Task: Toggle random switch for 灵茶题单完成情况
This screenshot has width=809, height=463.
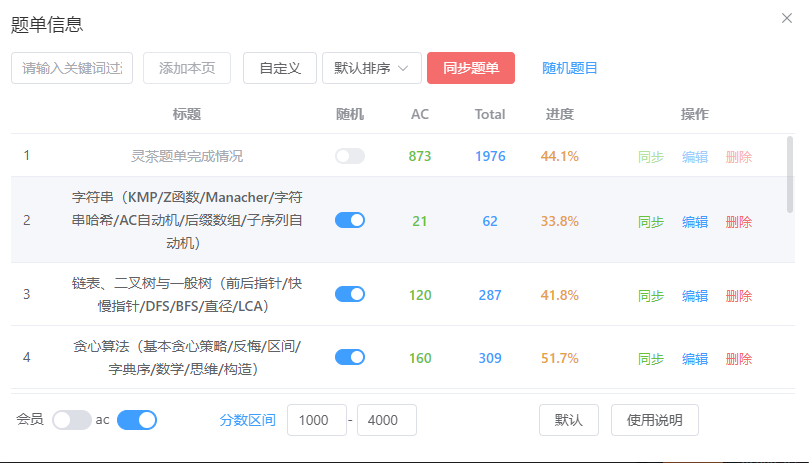Action: click(x=350, y=156)
